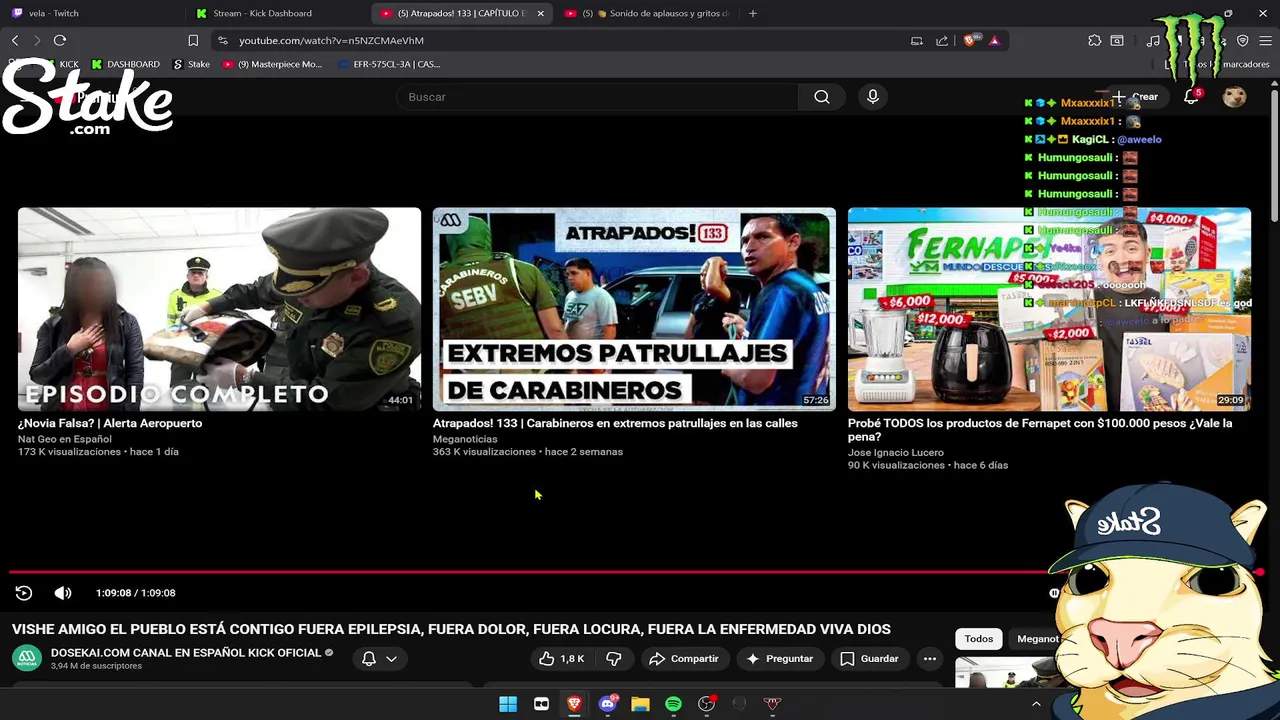Click Brave Rewards triangle icon
Image resolution: width=1280 pixels, height=720 pixels.
(994, 41)
